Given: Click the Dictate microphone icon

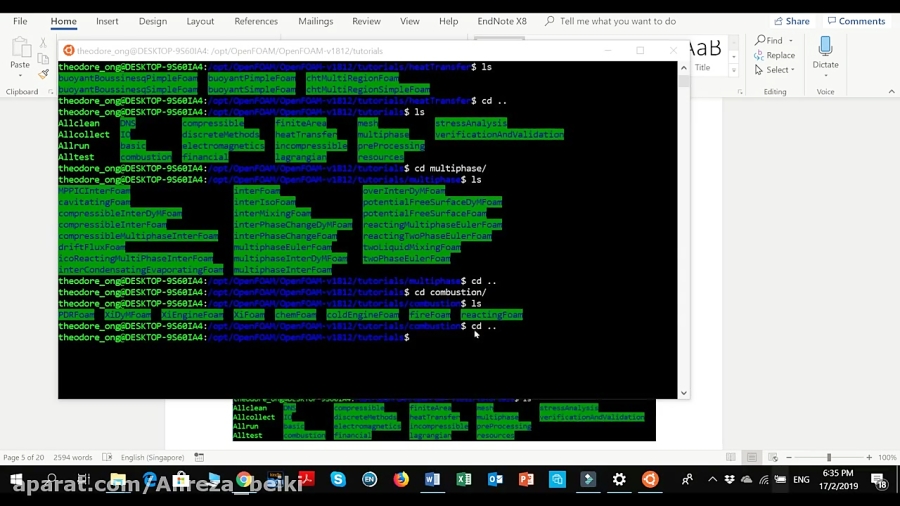Looking at the screenshot, I should pos(825,46).
